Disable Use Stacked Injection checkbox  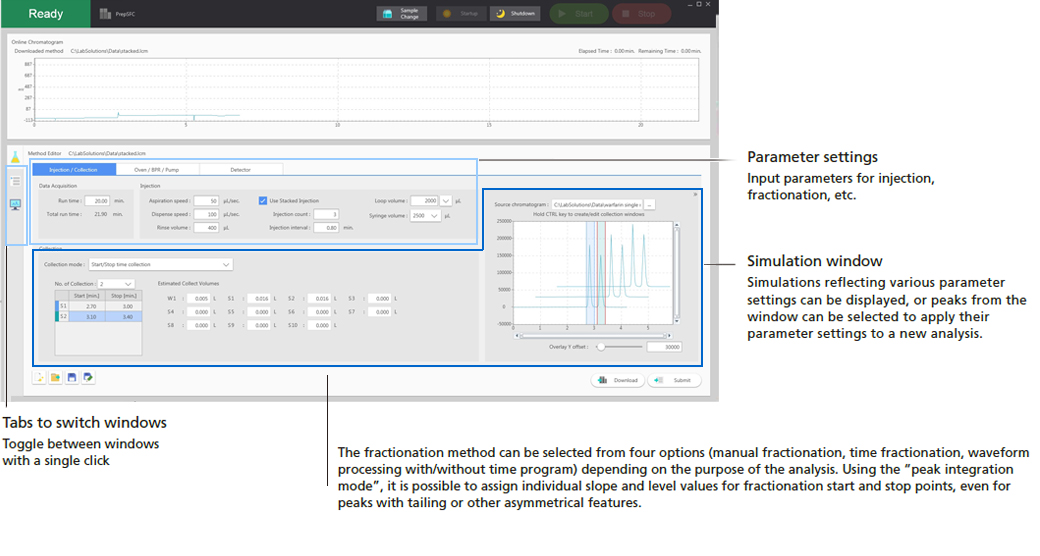(263, 200)
